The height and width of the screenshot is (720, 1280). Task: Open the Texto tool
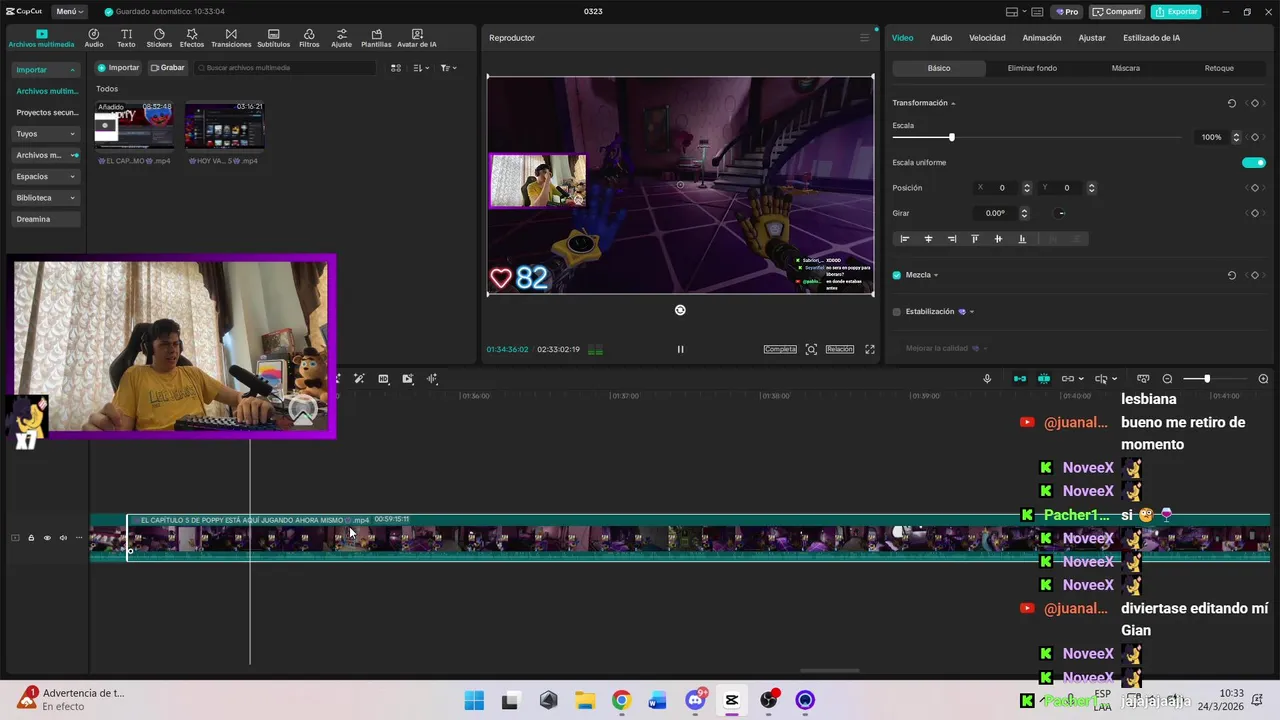(126, 38)
